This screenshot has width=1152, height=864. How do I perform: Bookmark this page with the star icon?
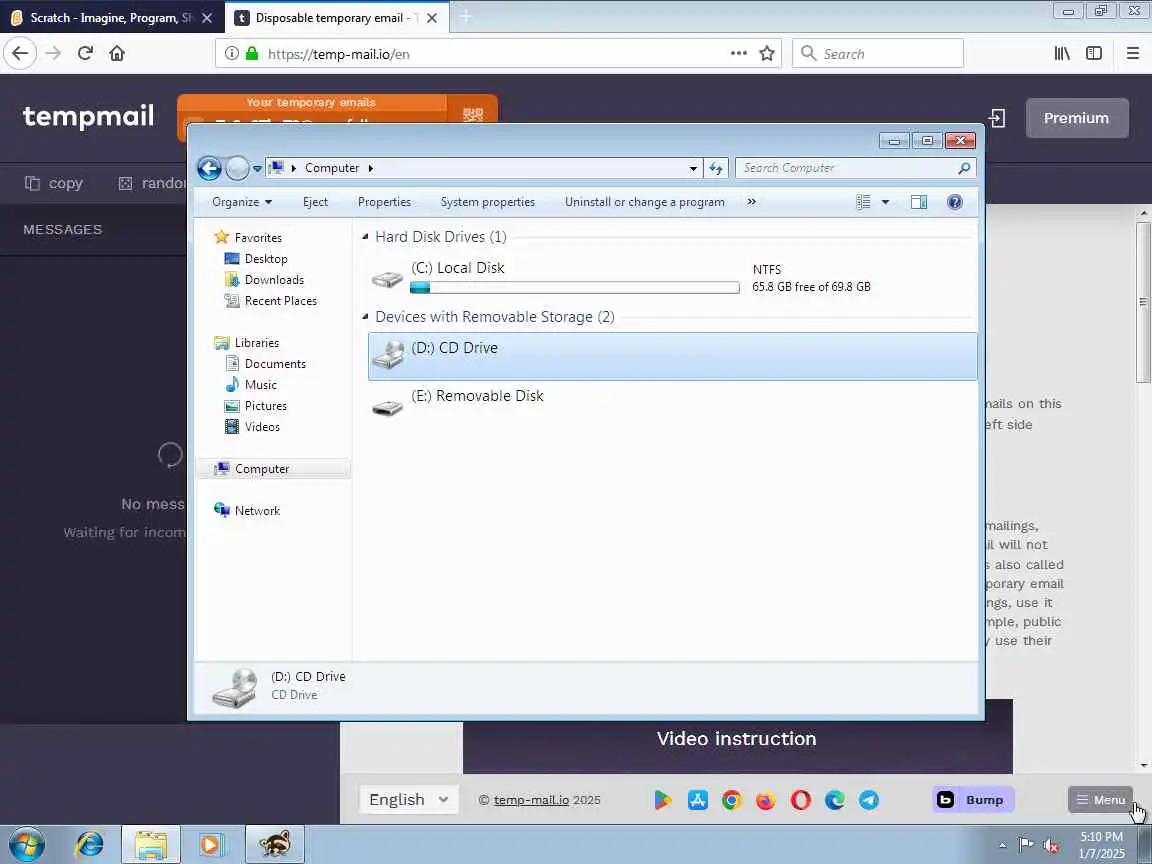pos(767,54)
